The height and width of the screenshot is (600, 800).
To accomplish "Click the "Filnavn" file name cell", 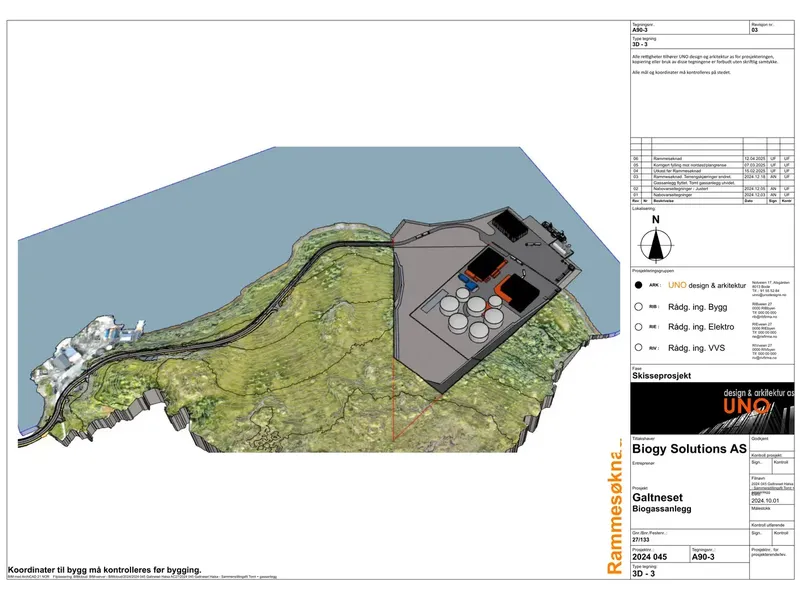I will [772, 483].
